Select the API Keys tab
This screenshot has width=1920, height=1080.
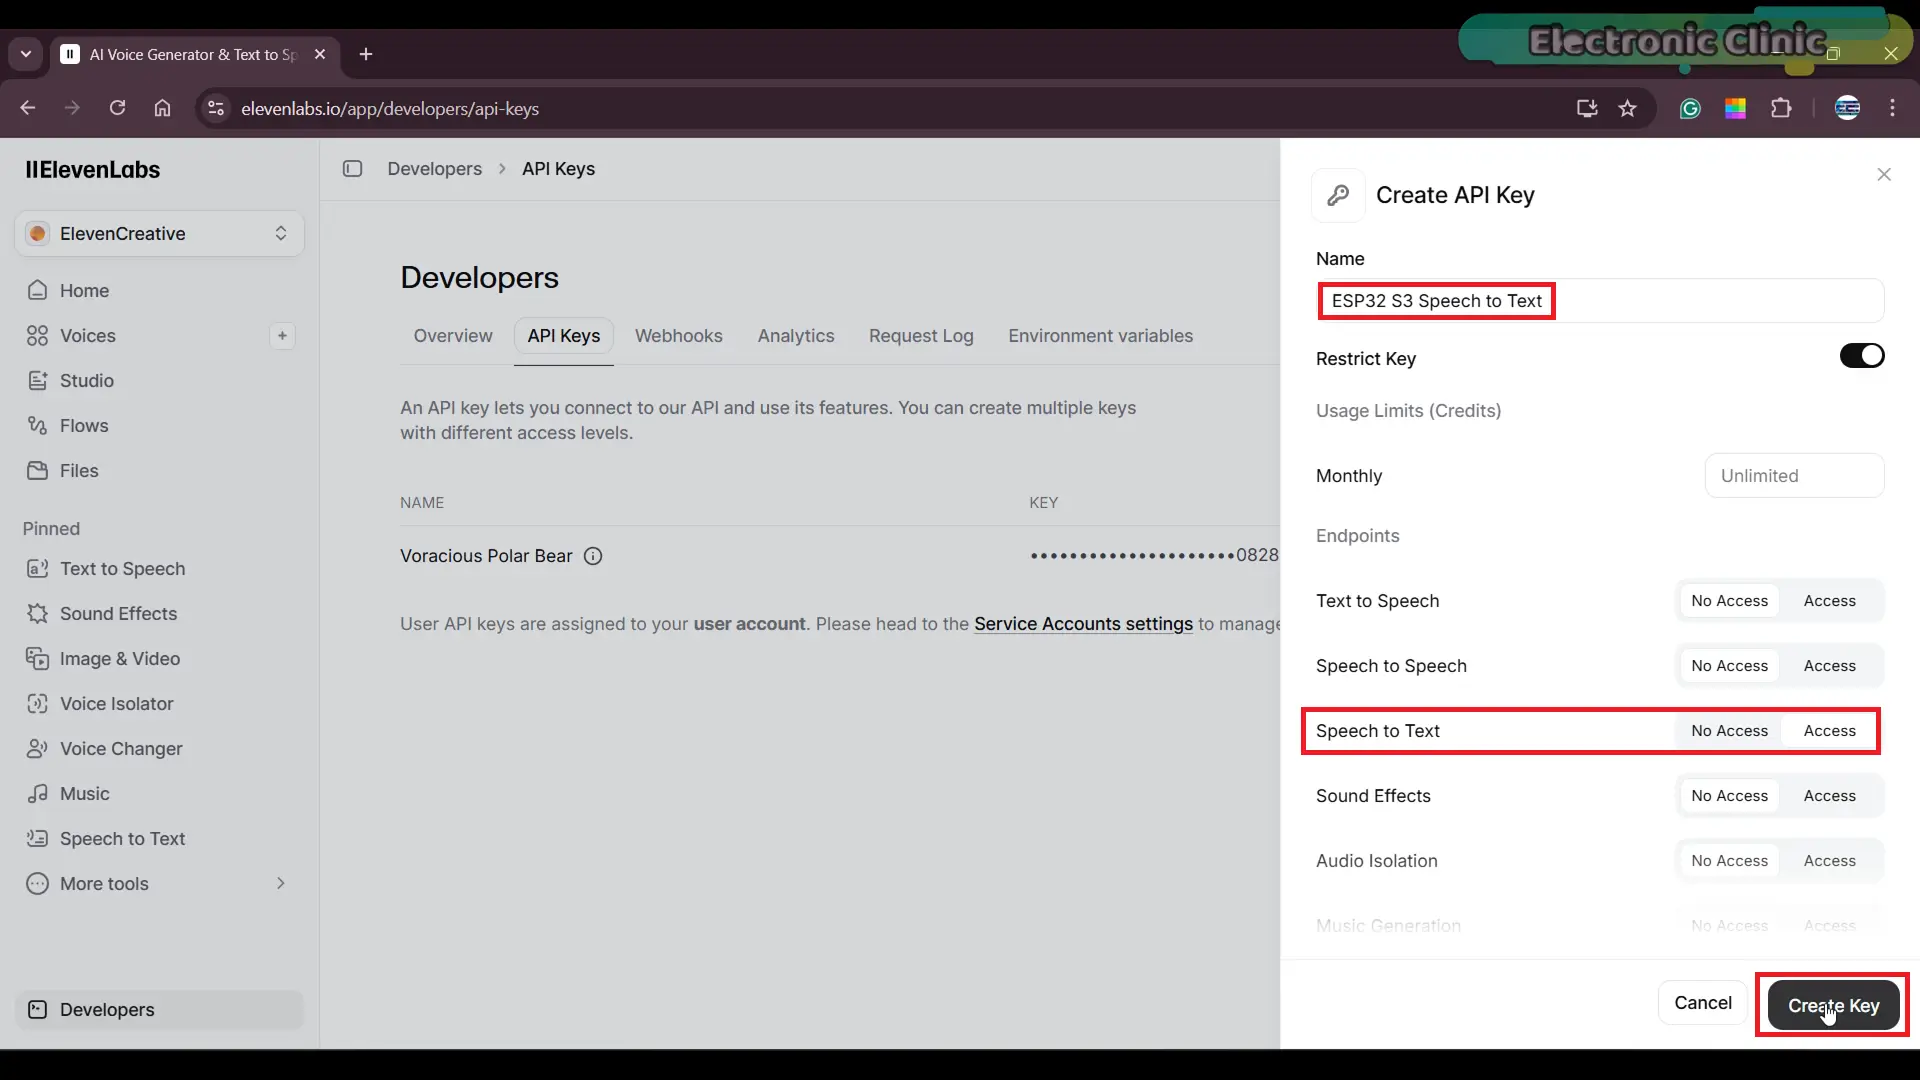coord(564,336)
